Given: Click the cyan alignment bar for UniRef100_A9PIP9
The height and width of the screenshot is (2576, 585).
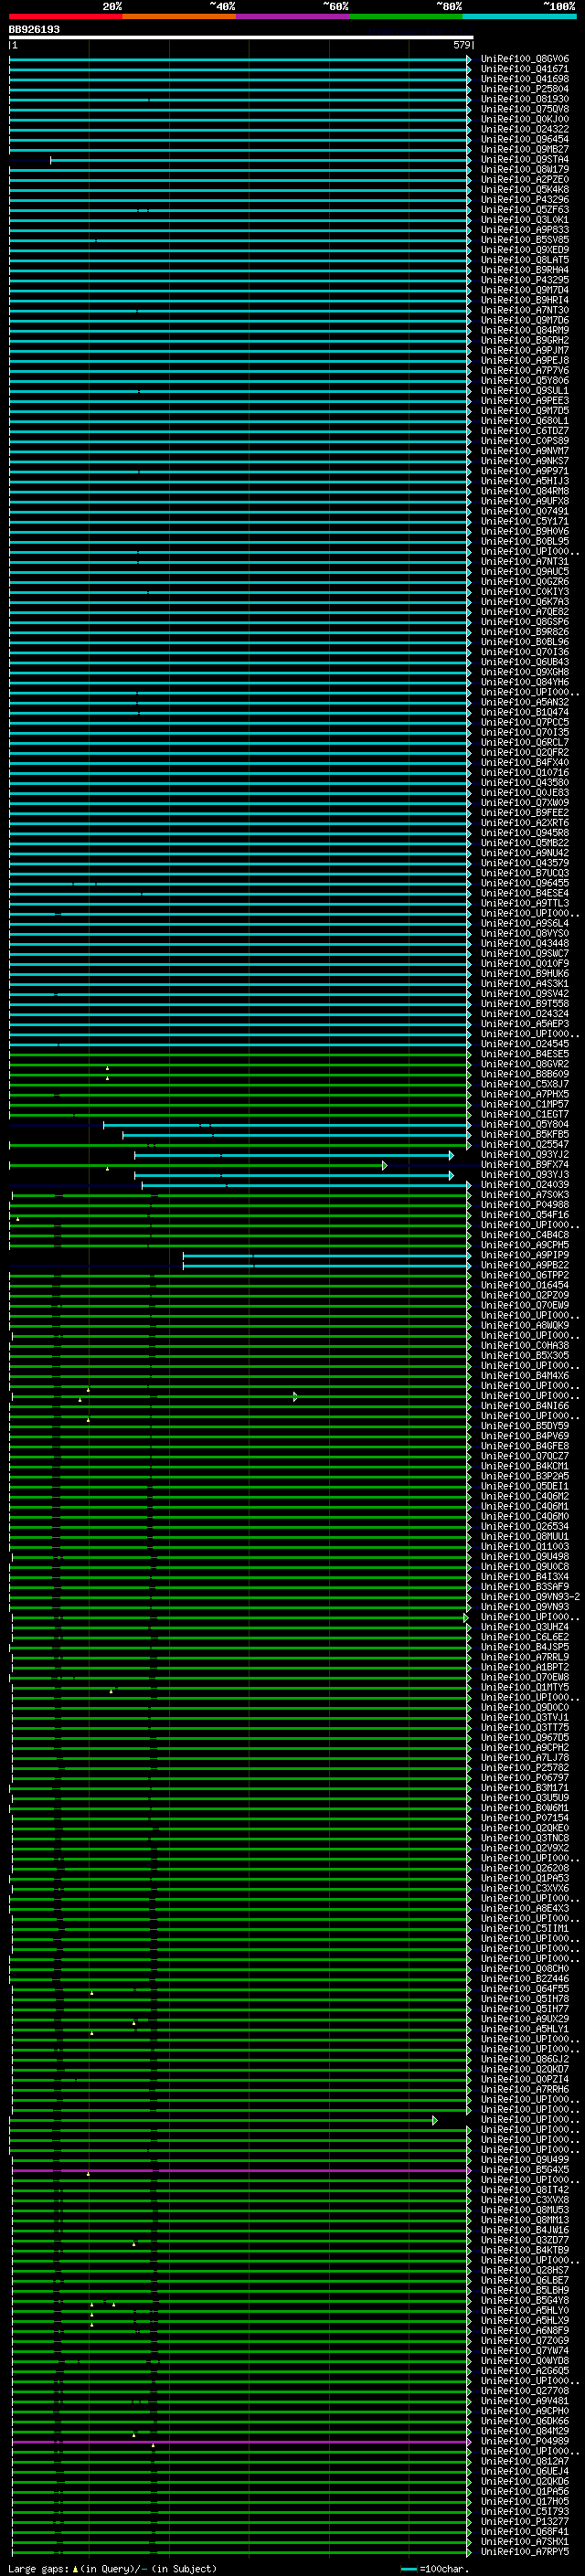Looking at the screenshot, I should [326, 1255].
